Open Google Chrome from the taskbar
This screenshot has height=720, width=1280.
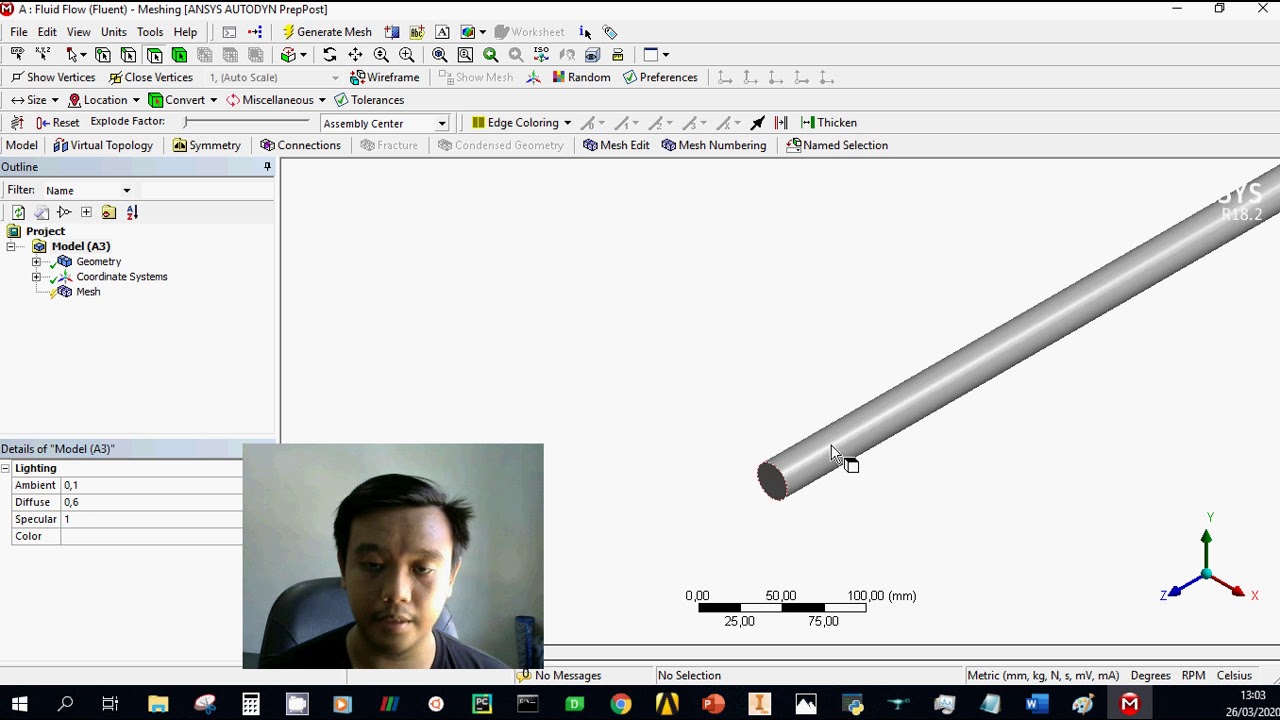coord(621,704)
